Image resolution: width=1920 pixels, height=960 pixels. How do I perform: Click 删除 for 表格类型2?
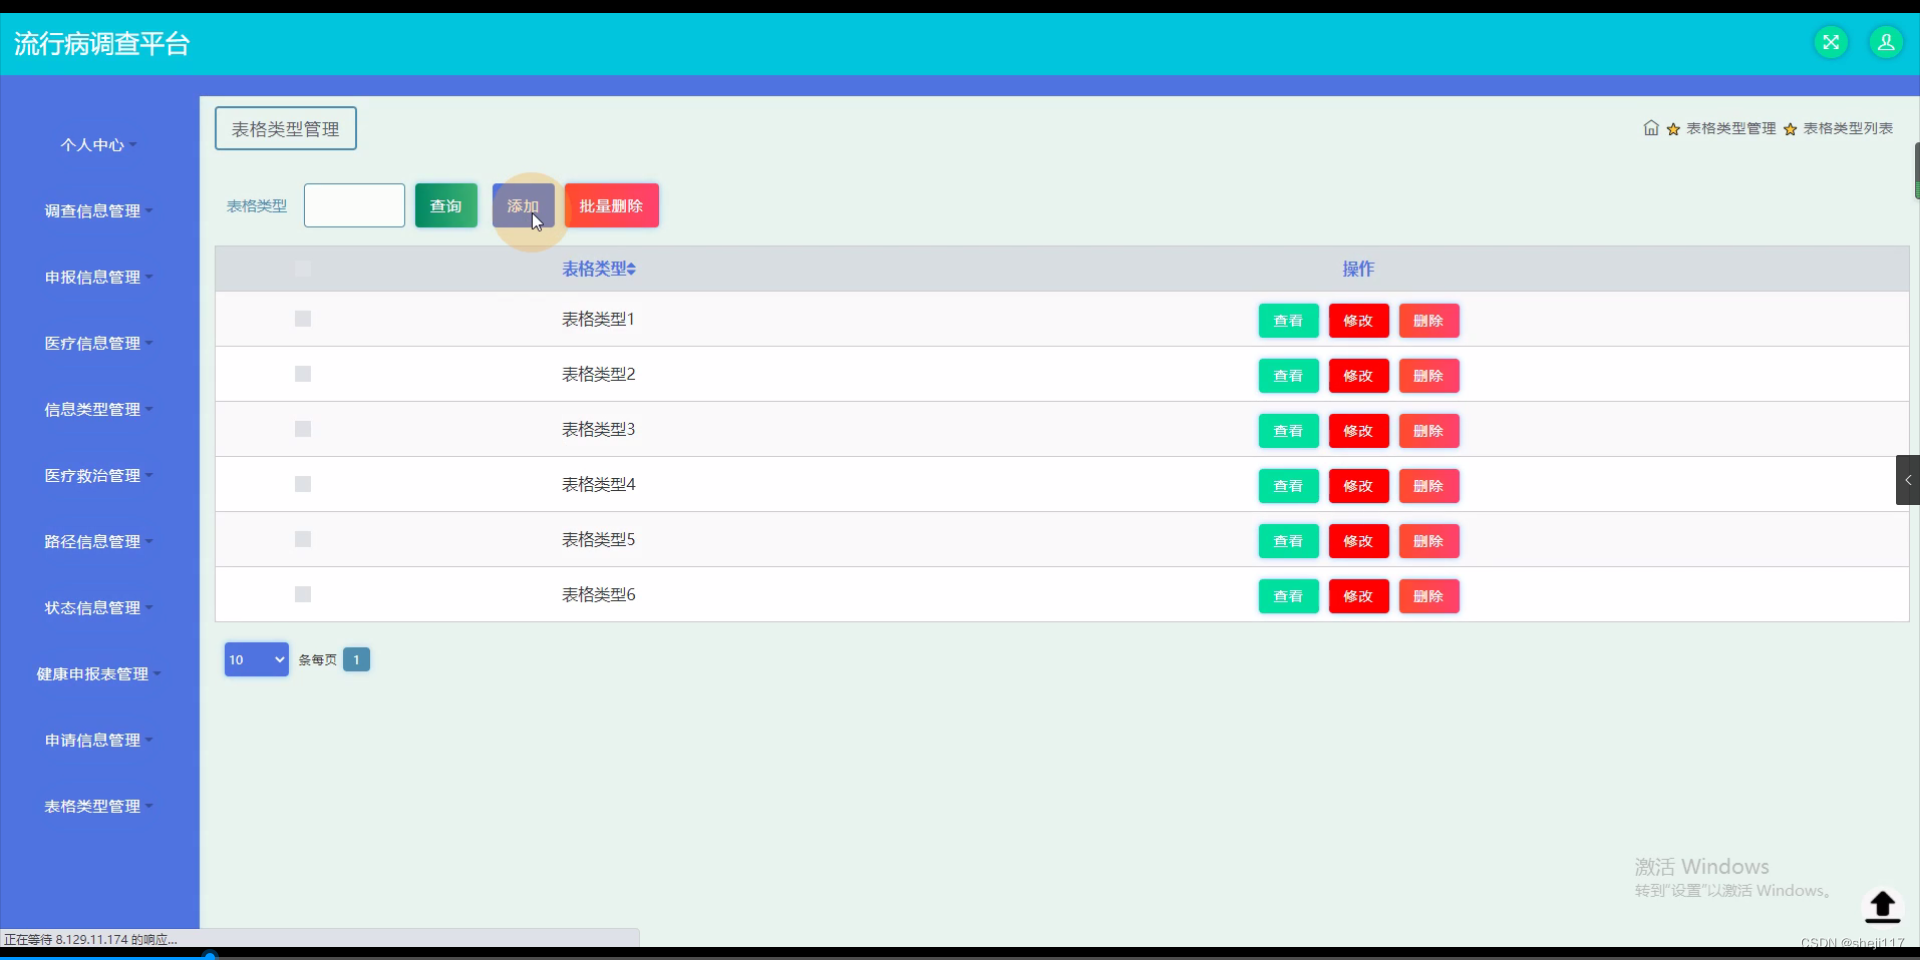(x=1429, y=376)
